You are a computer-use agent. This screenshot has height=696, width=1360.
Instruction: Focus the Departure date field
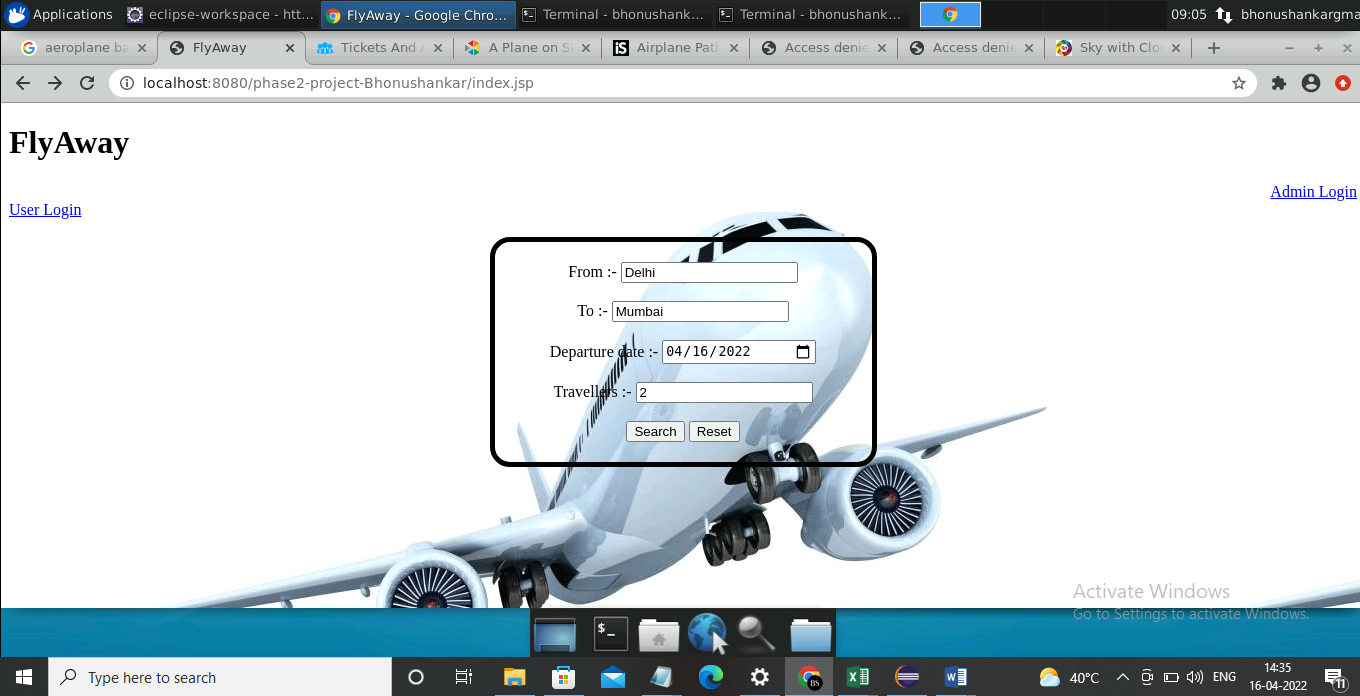pos(739,352)
